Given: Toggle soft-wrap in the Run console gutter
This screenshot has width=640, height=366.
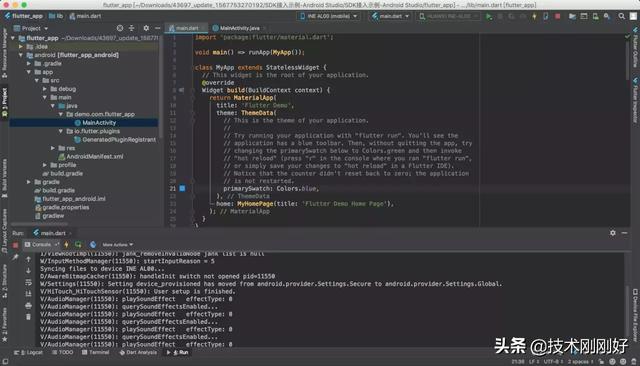Looking at the screenshot, I should [x=28, y=282].
